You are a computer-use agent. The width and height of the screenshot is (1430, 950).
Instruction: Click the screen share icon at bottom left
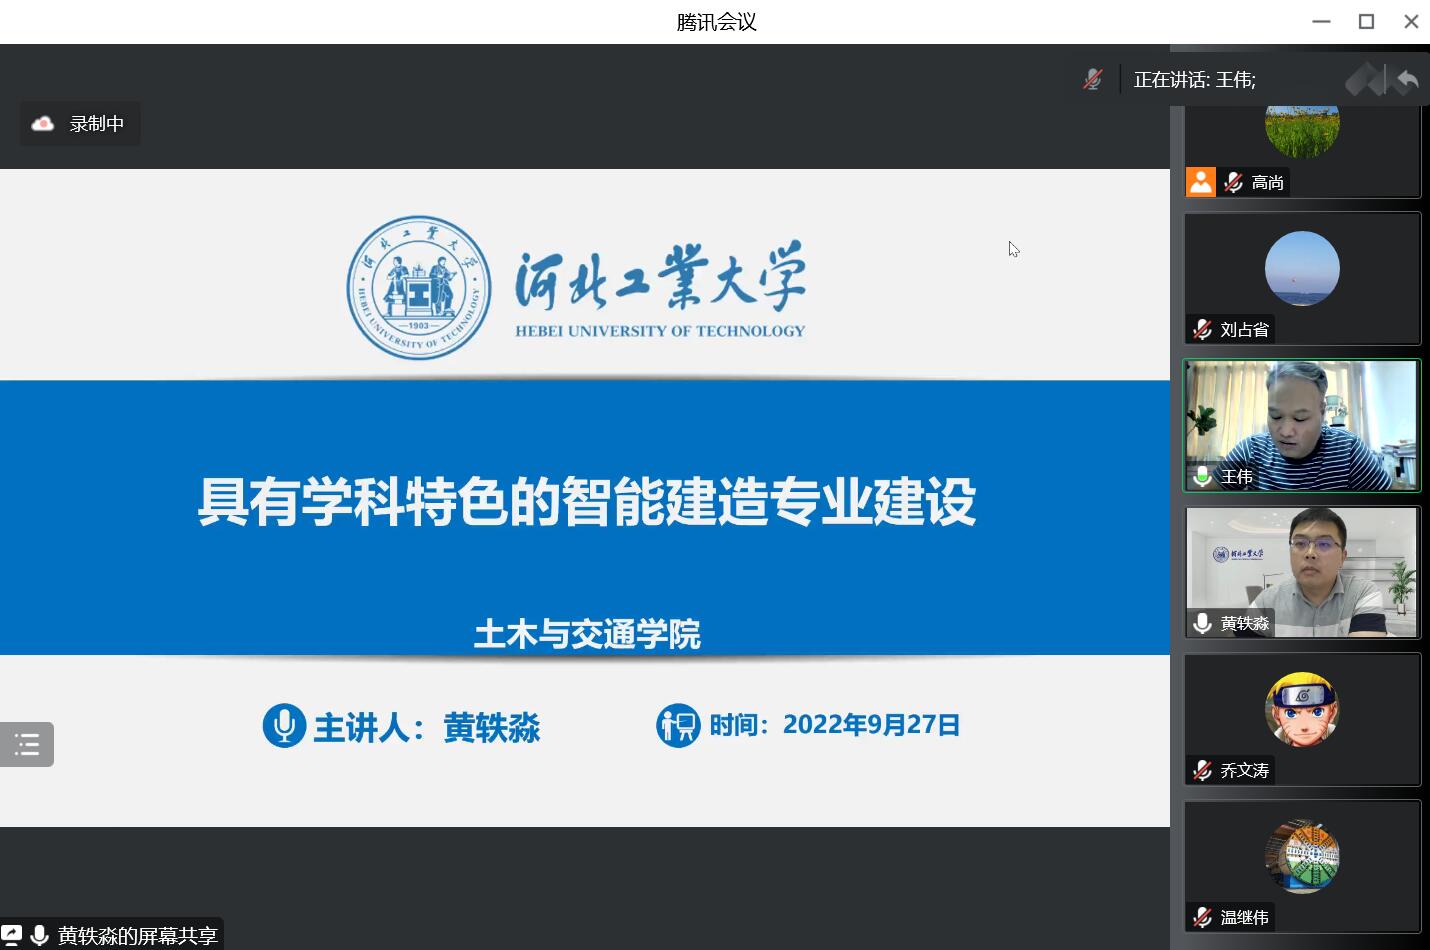tap(11, 935)
